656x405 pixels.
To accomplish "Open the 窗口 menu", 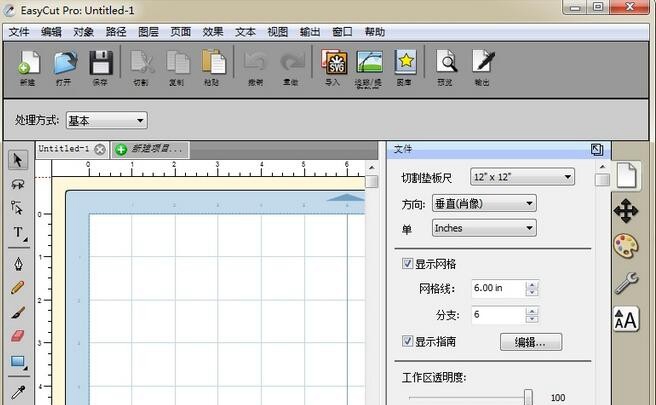I will tap(342, 32).
